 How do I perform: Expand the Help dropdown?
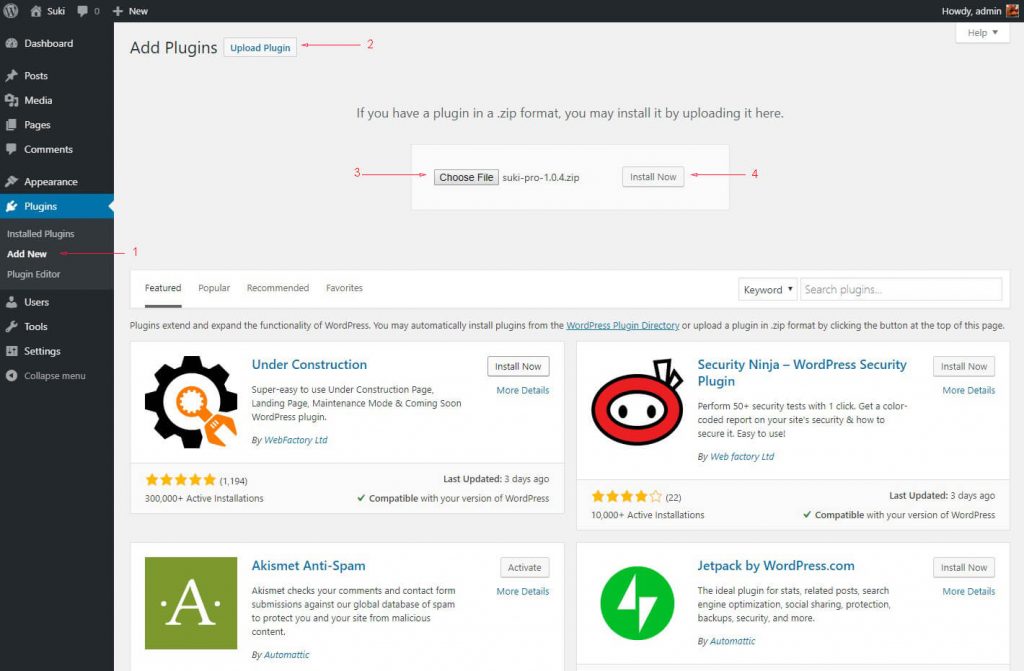[982, 33]
